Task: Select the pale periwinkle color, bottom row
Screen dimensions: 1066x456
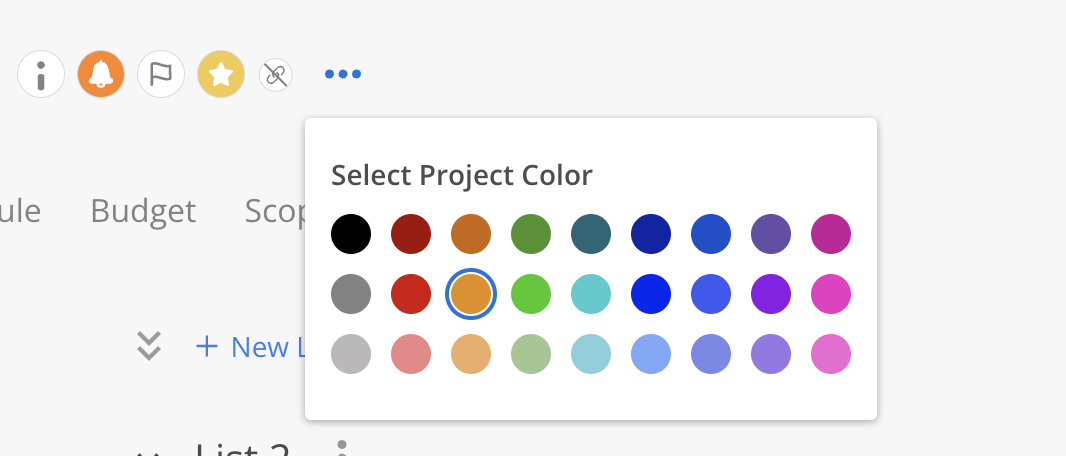Action: [x=711, y=353]
